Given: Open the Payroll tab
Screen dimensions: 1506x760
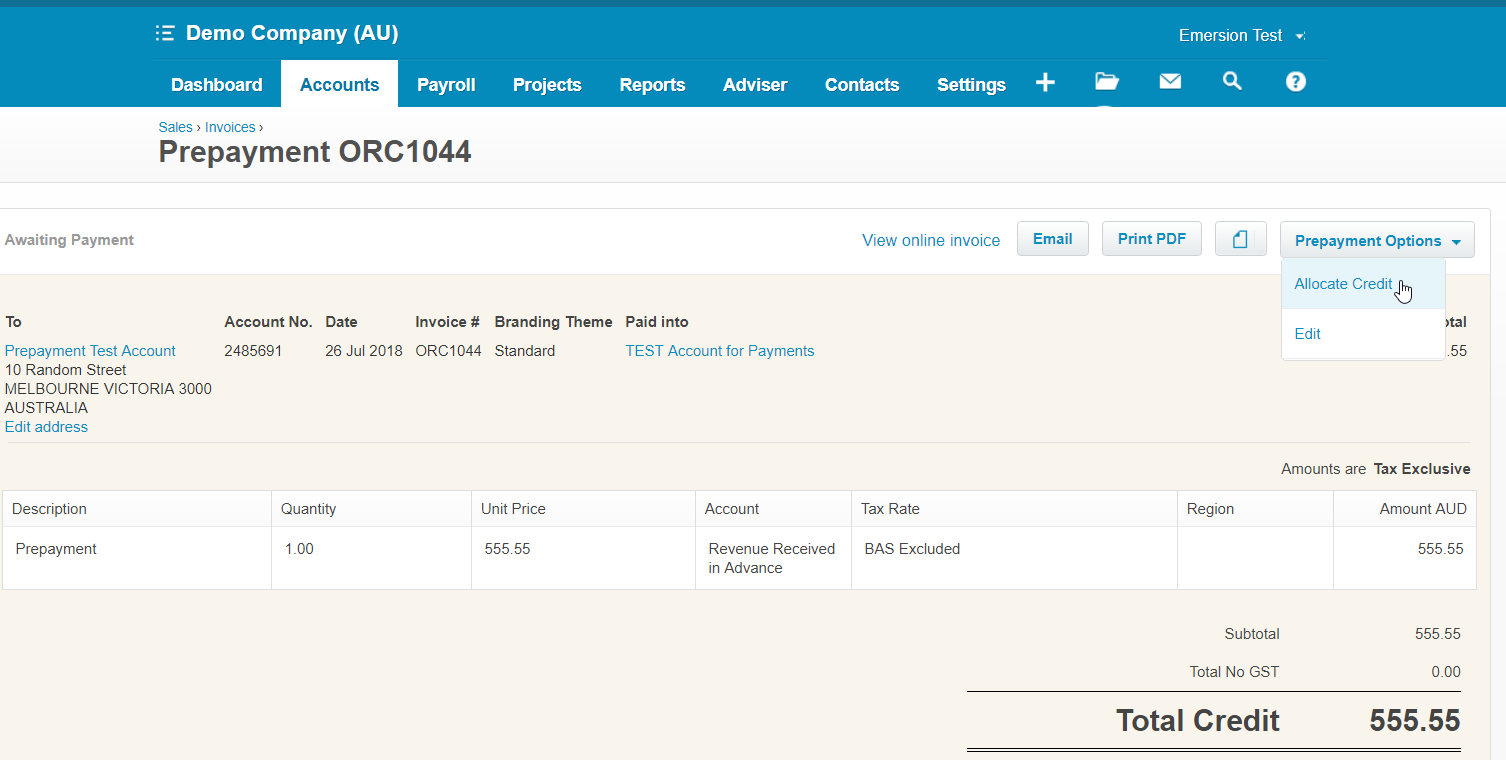Looking at the screenshot, I should (446, 85).
